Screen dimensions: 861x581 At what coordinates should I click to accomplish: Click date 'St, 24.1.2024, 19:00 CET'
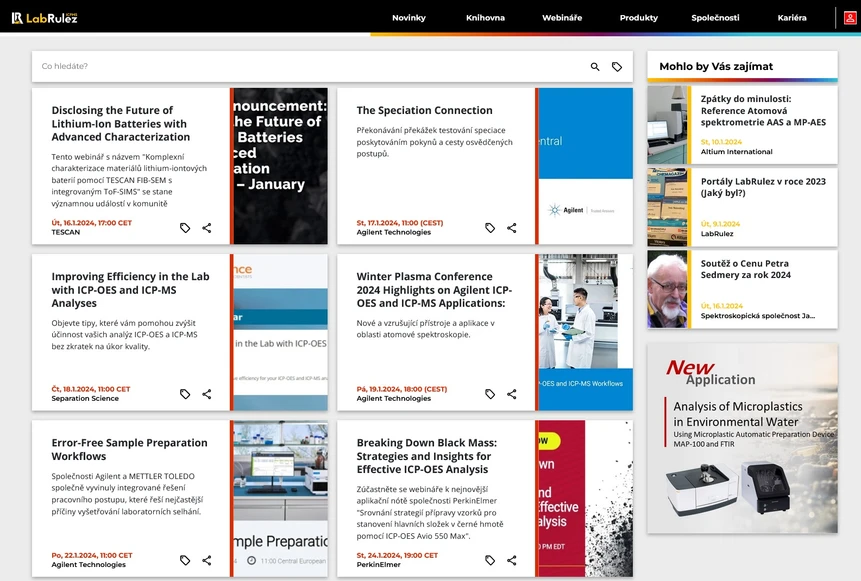tap(397, 555)
